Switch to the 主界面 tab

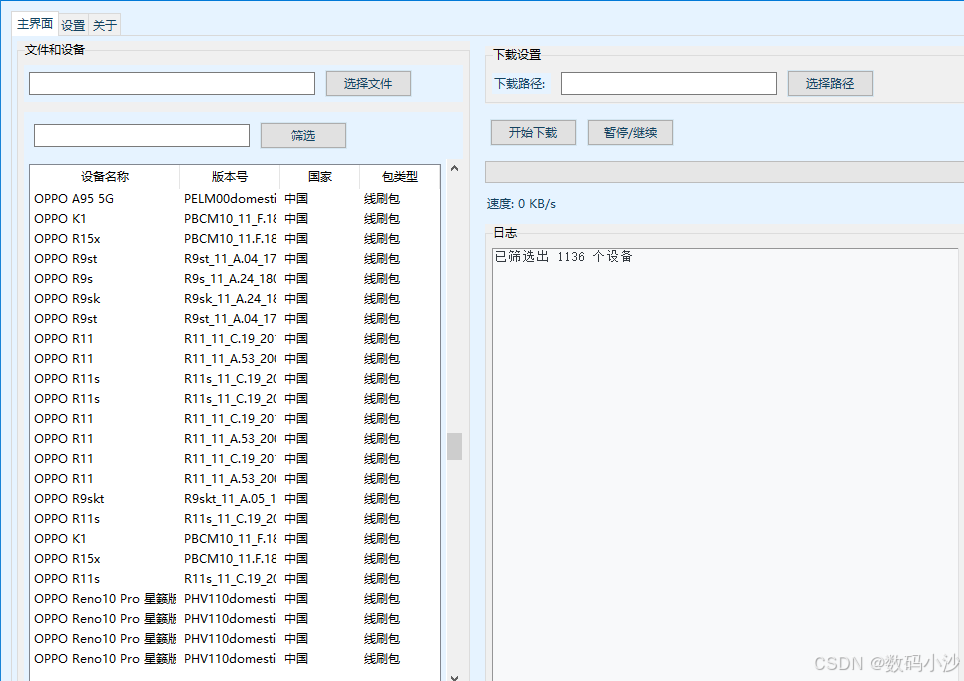[x=34, y=24]
